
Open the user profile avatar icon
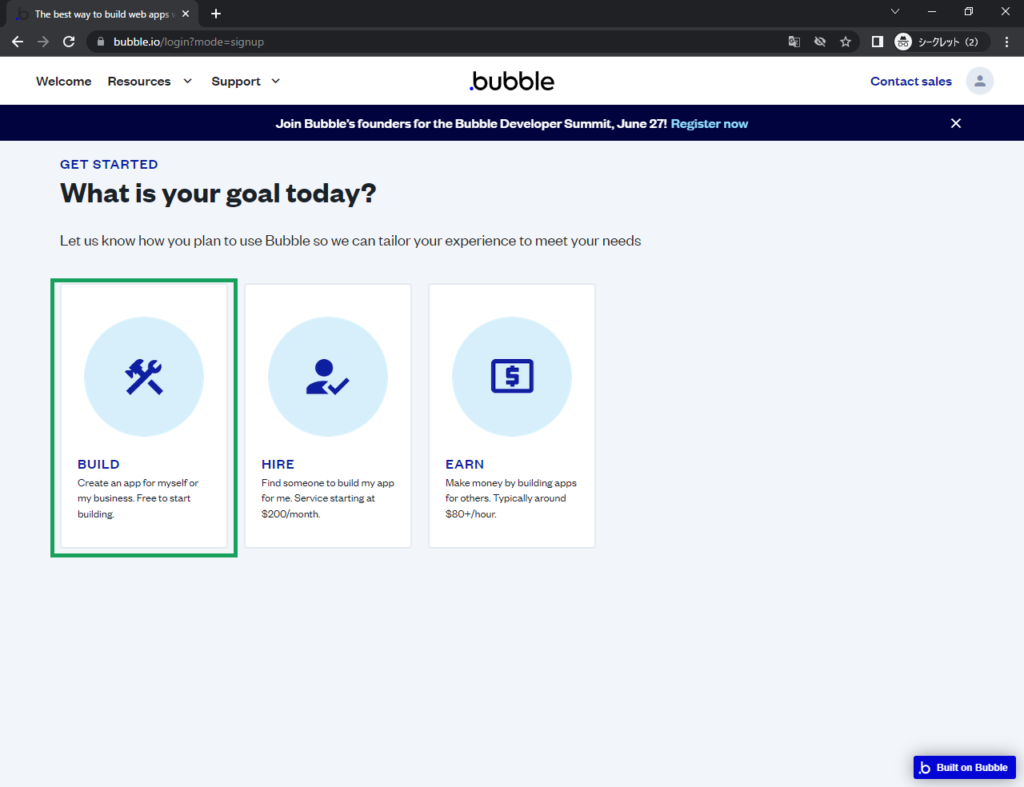point(979,81)
